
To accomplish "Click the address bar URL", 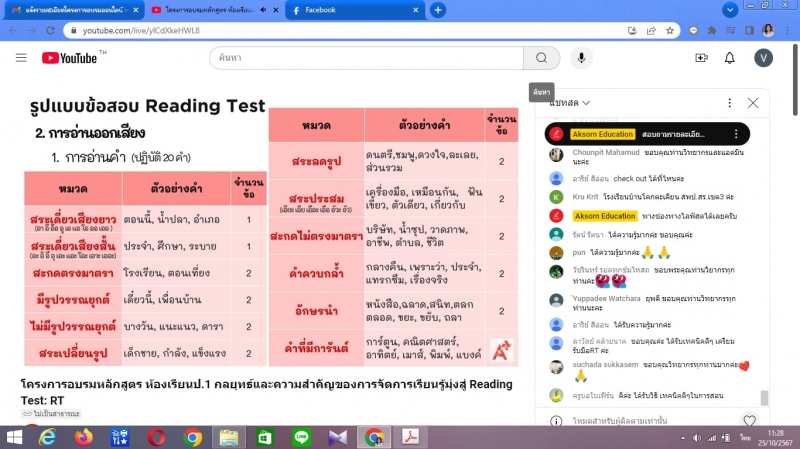I will click(141, 31).
